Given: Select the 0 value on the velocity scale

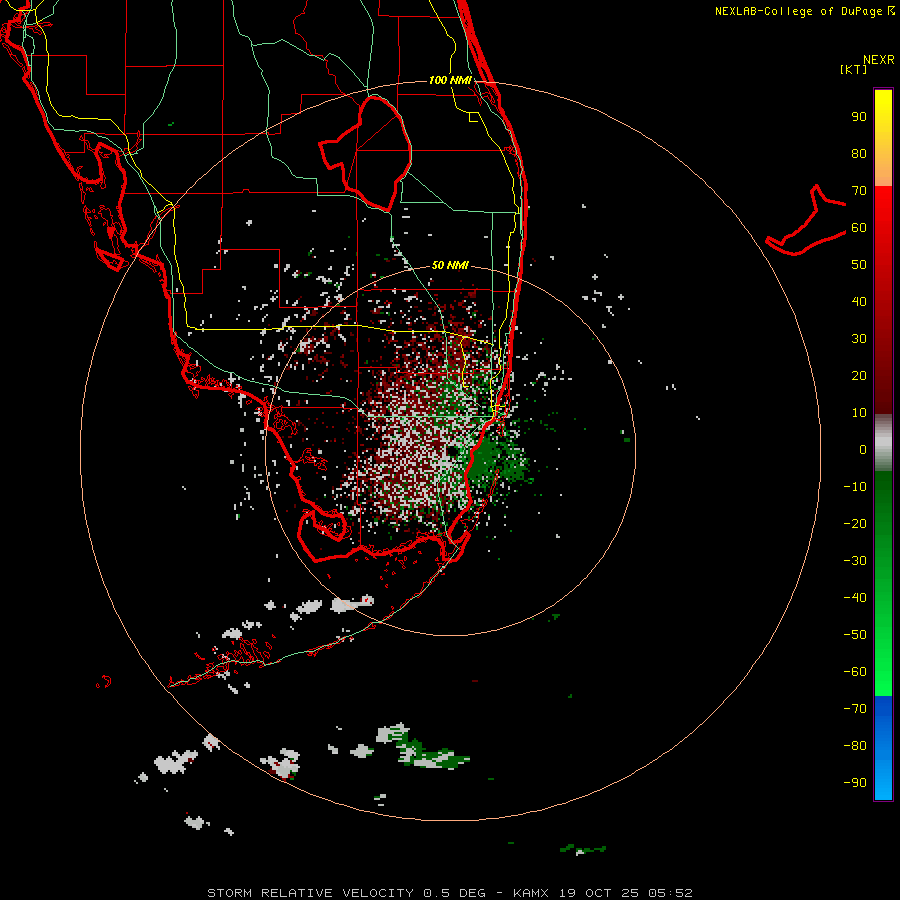Looking at the screenshot, I should [863, 449].
